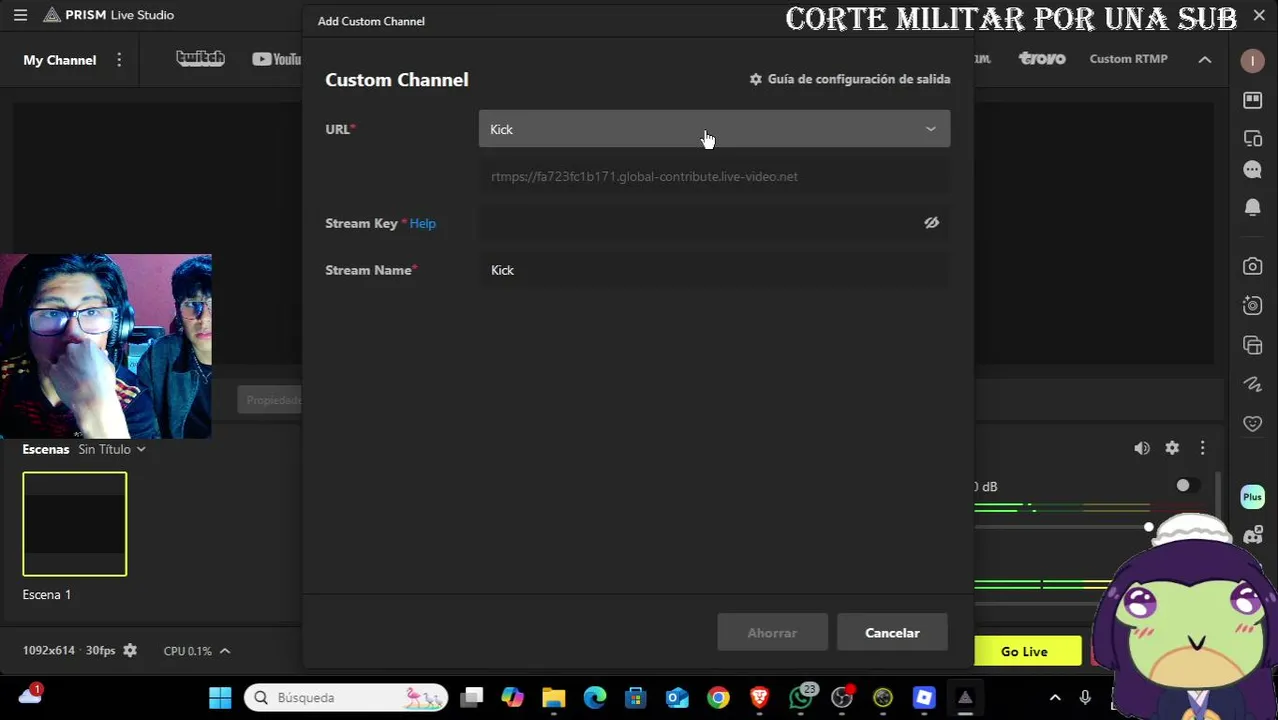Image resolution: width=1278 pixels, height=720 pixels.
Task: Select the Trovo platform logo
Action: pyautogui.click(x=1042, y=58)
